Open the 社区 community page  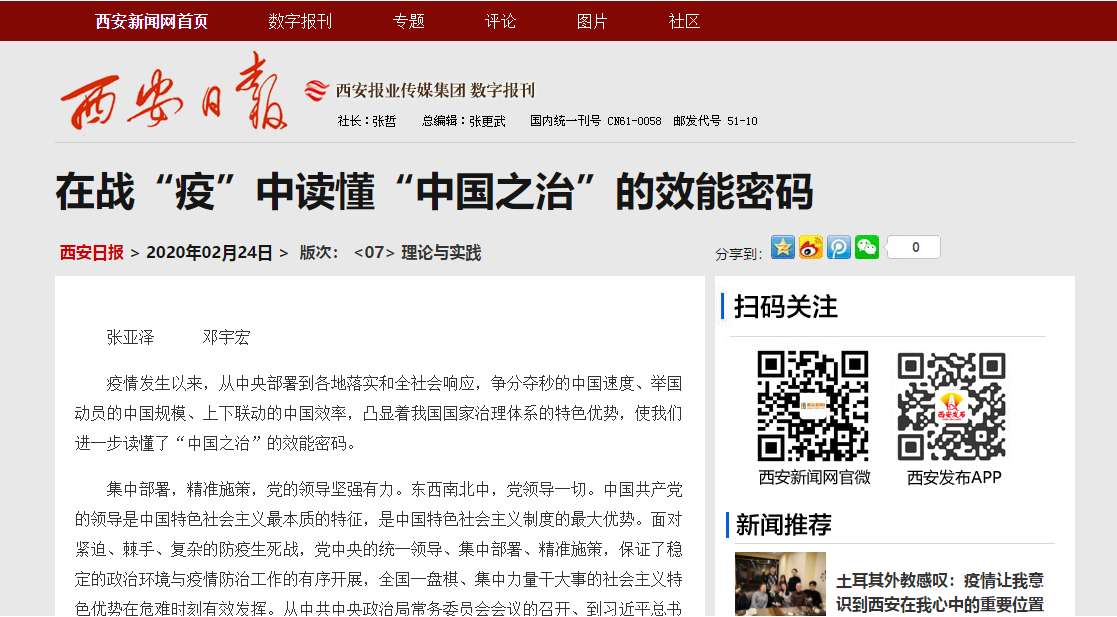[684, 21]
